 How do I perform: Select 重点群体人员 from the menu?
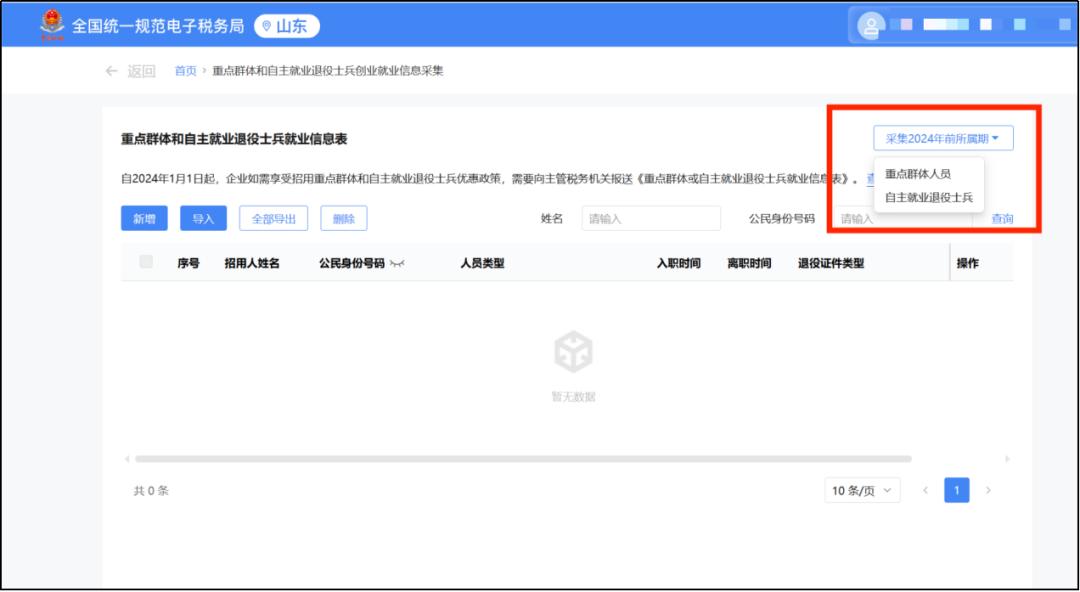point(917,174)
